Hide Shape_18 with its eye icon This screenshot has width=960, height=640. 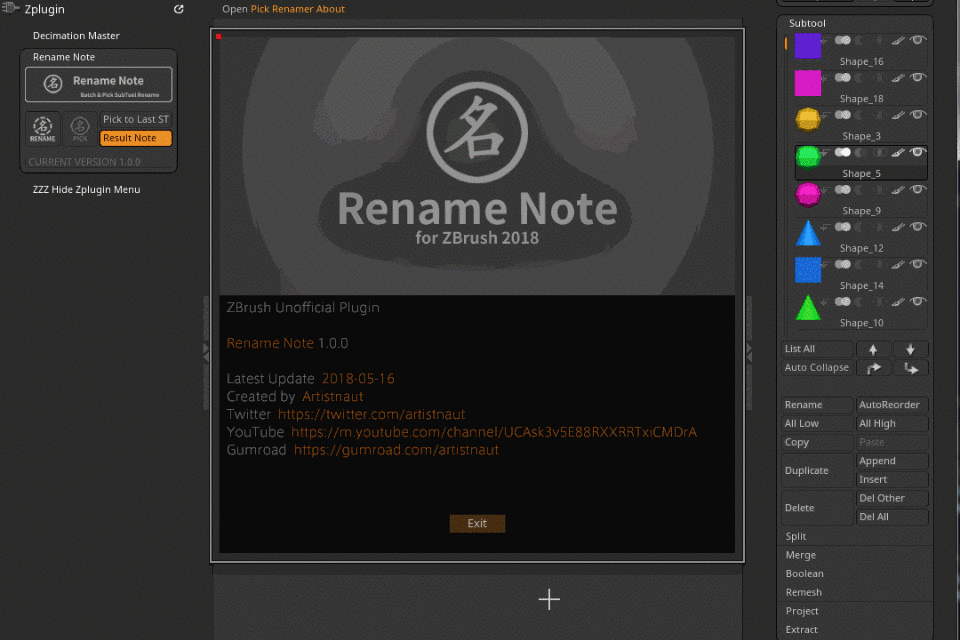(x=917, y=78)
